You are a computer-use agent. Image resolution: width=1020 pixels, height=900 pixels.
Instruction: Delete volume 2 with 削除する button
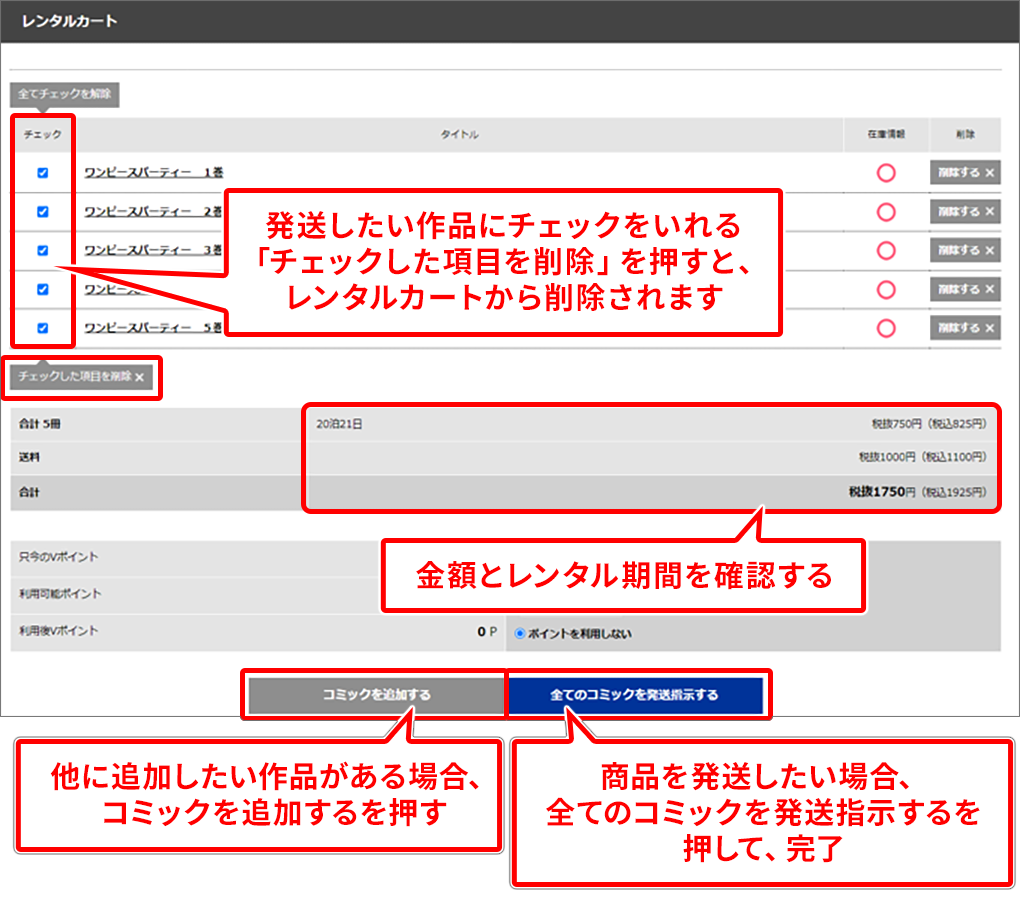click(x=965, y=212)
